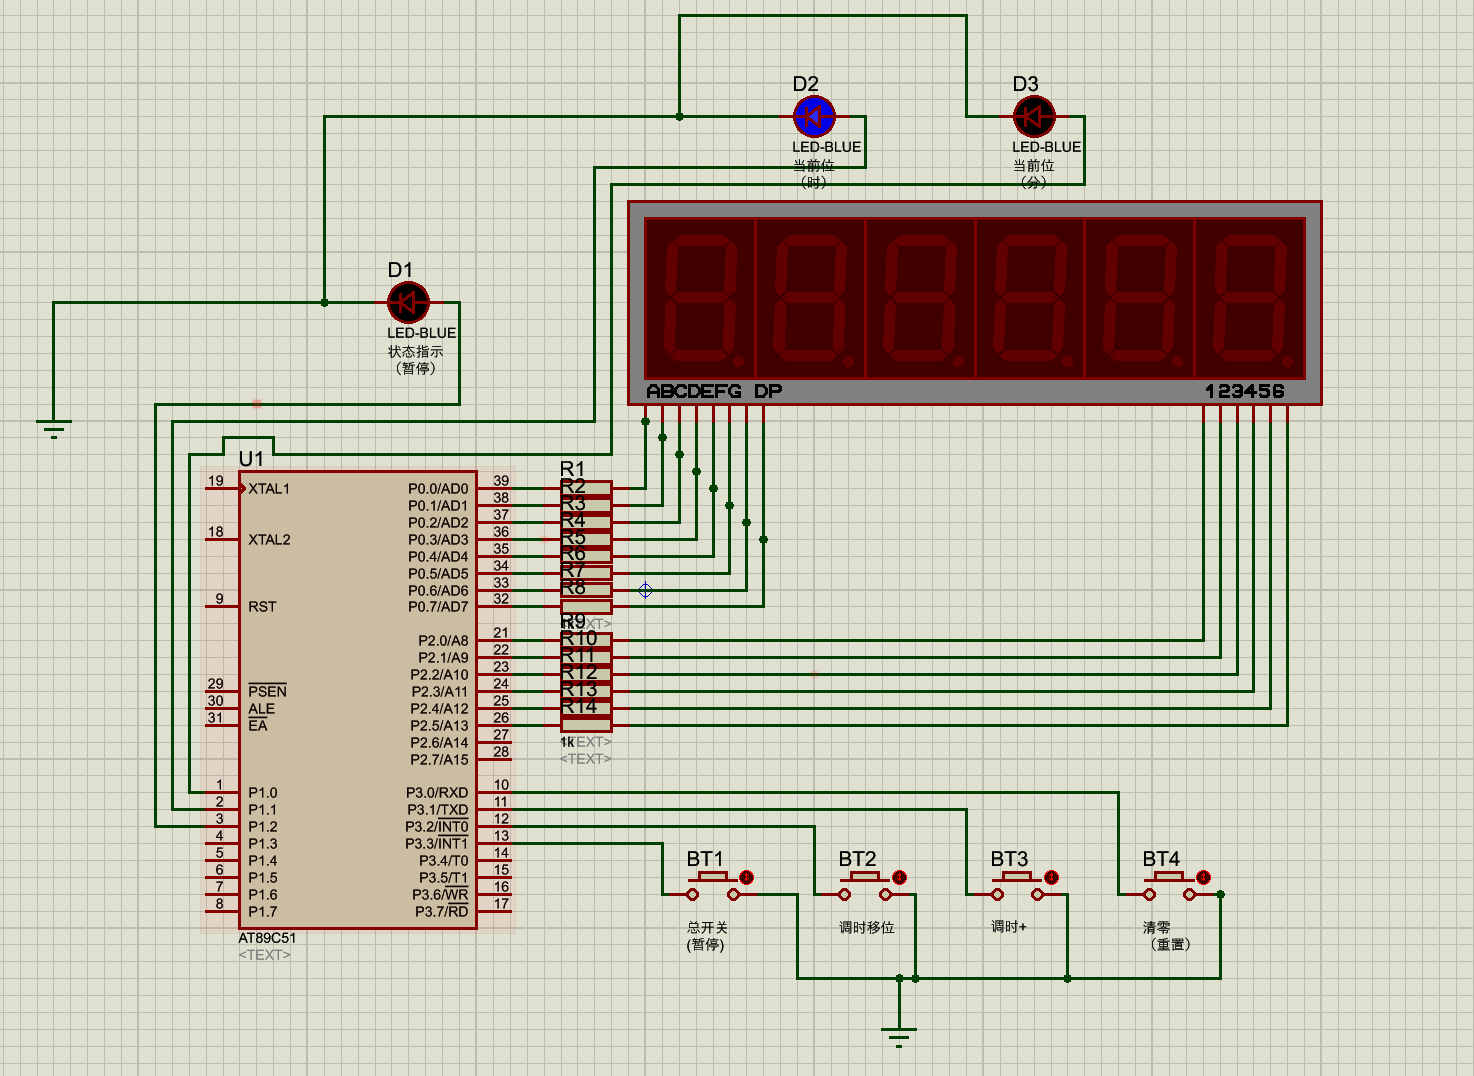Click the rightmost seven-segment display digit

[1250, 298]
